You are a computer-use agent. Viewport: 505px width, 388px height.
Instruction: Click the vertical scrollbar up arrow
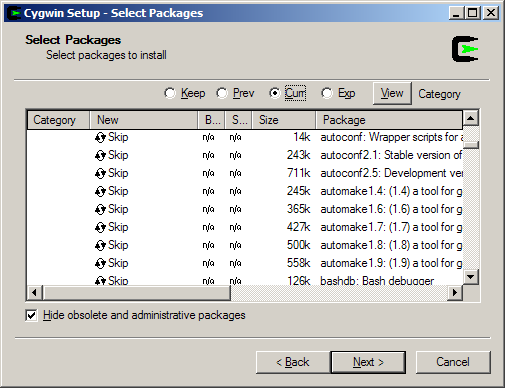click(x=471, y=118)
